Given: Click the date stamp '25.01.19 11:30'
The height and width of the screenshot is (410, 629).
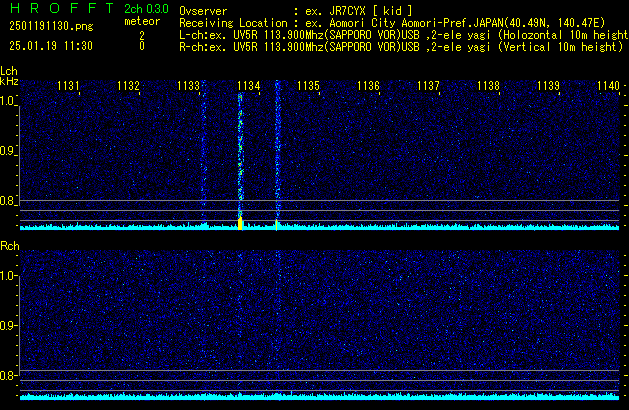Looking at the screenshot, I should (51, 46).
